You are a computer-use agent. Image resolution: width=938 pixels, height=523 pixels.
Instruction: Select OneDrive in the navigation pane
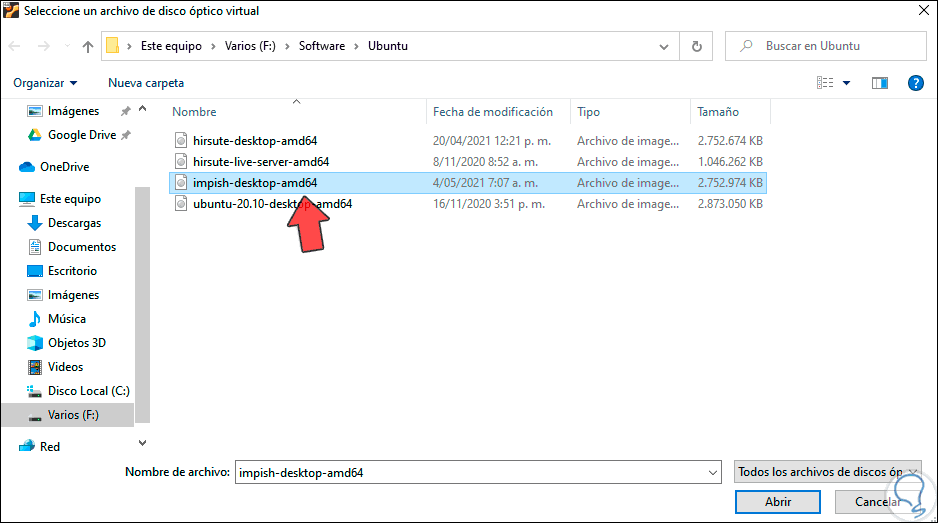pos(64,167)
